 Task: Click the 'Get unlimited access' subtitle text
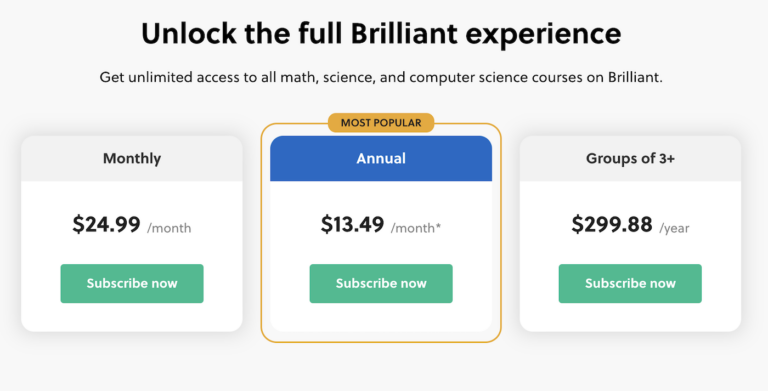click(x=381, y=77)
